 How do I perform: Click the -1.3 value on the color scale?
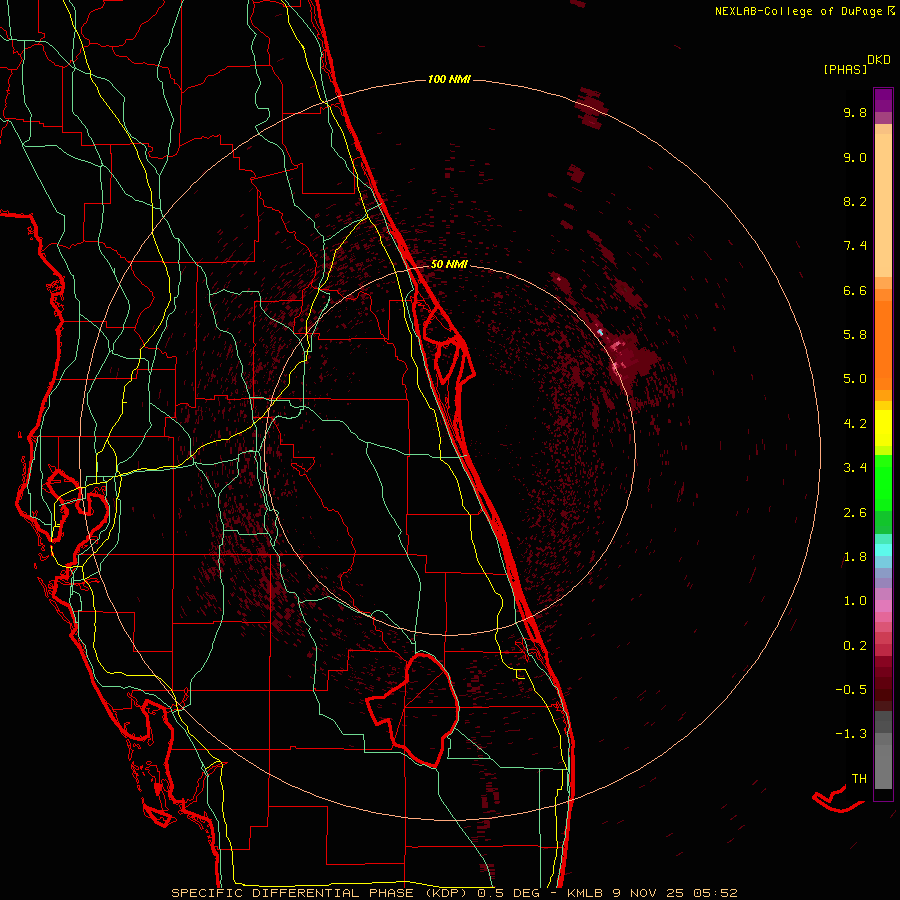(851, 734)
